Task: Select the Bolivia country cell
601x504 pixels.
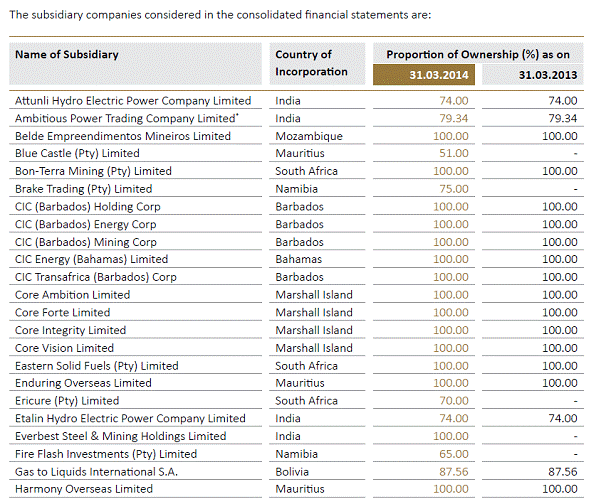Action: click(x=293, y=471)
